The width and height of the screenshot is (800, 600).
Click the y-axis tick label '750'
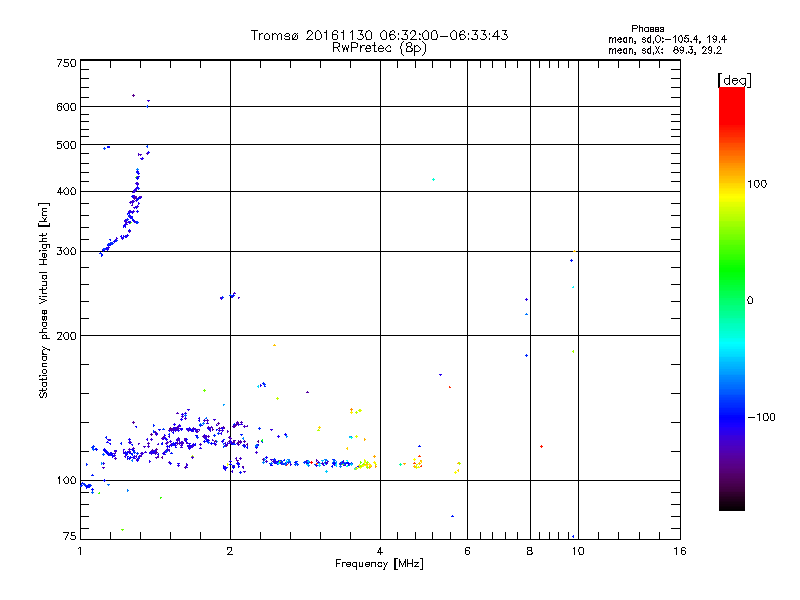[x=66, y=63]
